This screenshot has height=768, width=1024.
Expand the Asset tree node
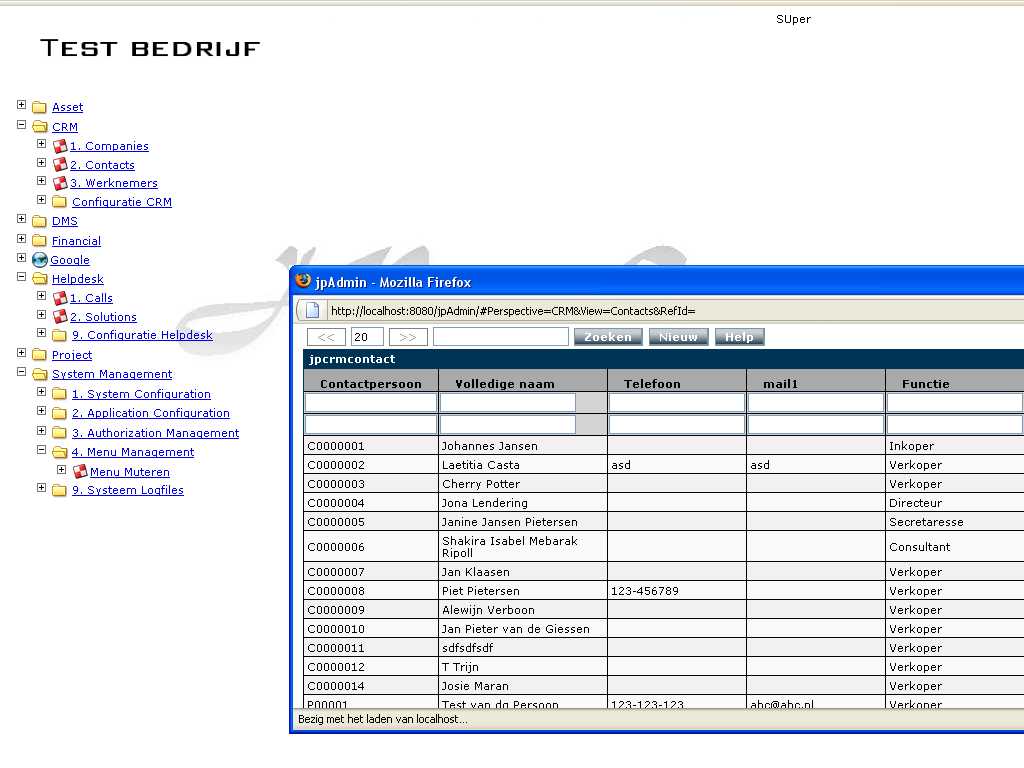coord(22,105)
